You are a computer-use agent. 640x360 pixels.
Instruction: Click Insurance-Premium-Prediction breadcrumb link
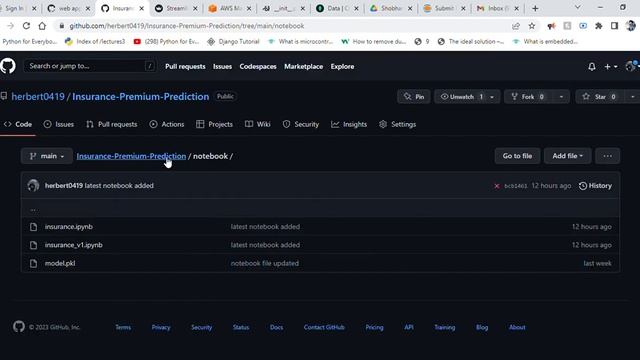131,156
